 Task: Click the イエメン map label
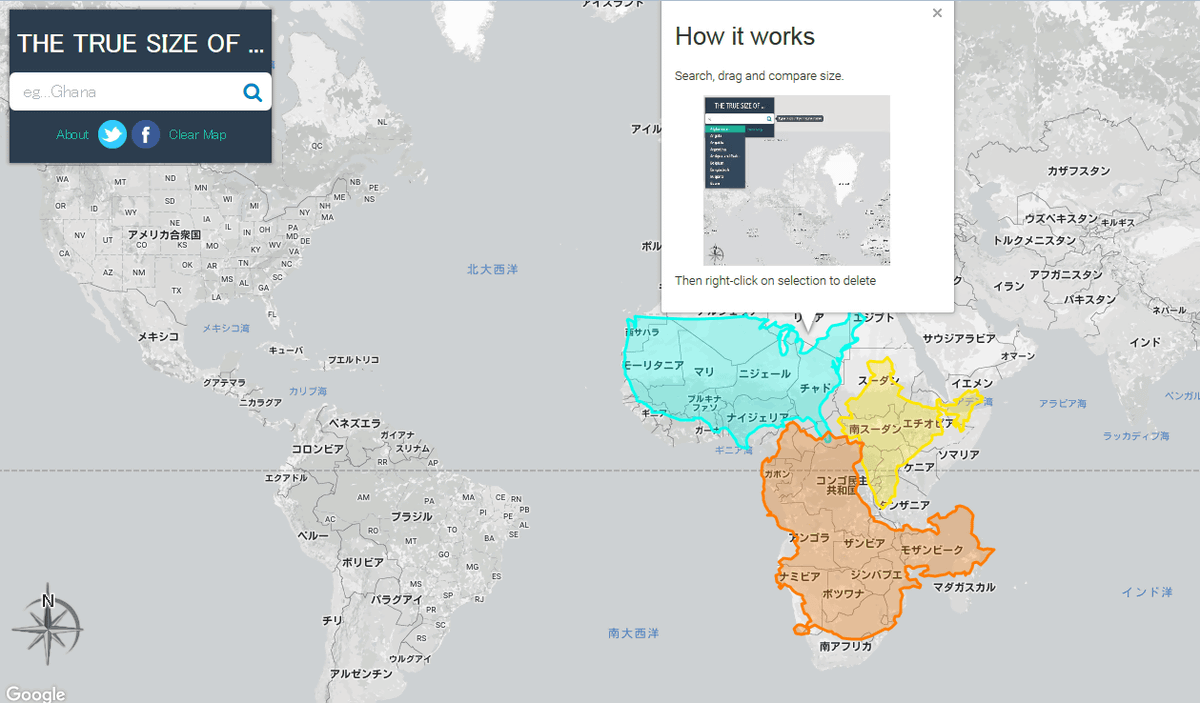click(972, 383)
